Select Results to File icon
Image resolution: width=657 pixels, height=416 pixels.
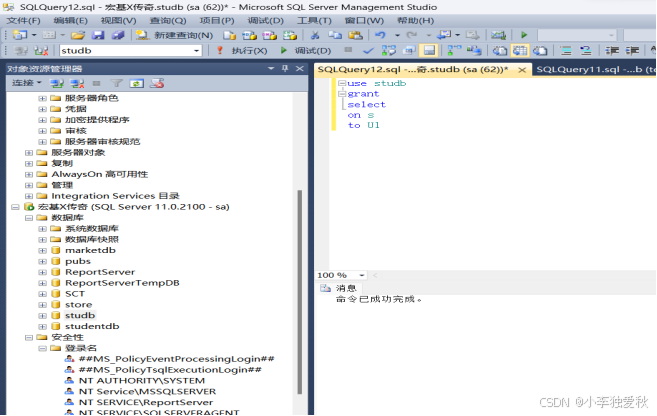[x=540, y=51]
